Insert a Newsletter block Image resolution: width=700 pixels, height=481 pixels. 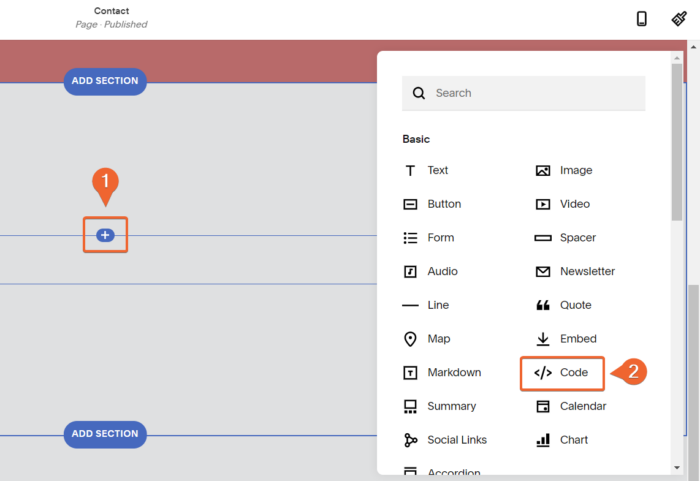click(x=574, y=272)
